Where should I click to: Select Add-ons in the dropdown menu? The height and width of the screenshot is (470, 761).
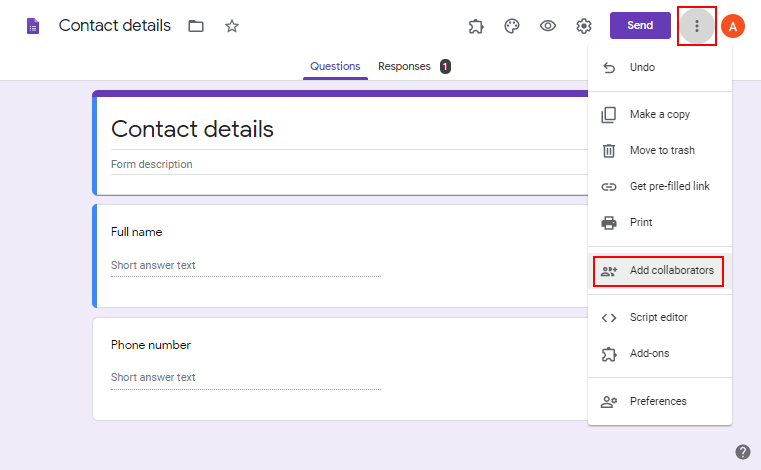pyautogui.click(x=660, y=353)
